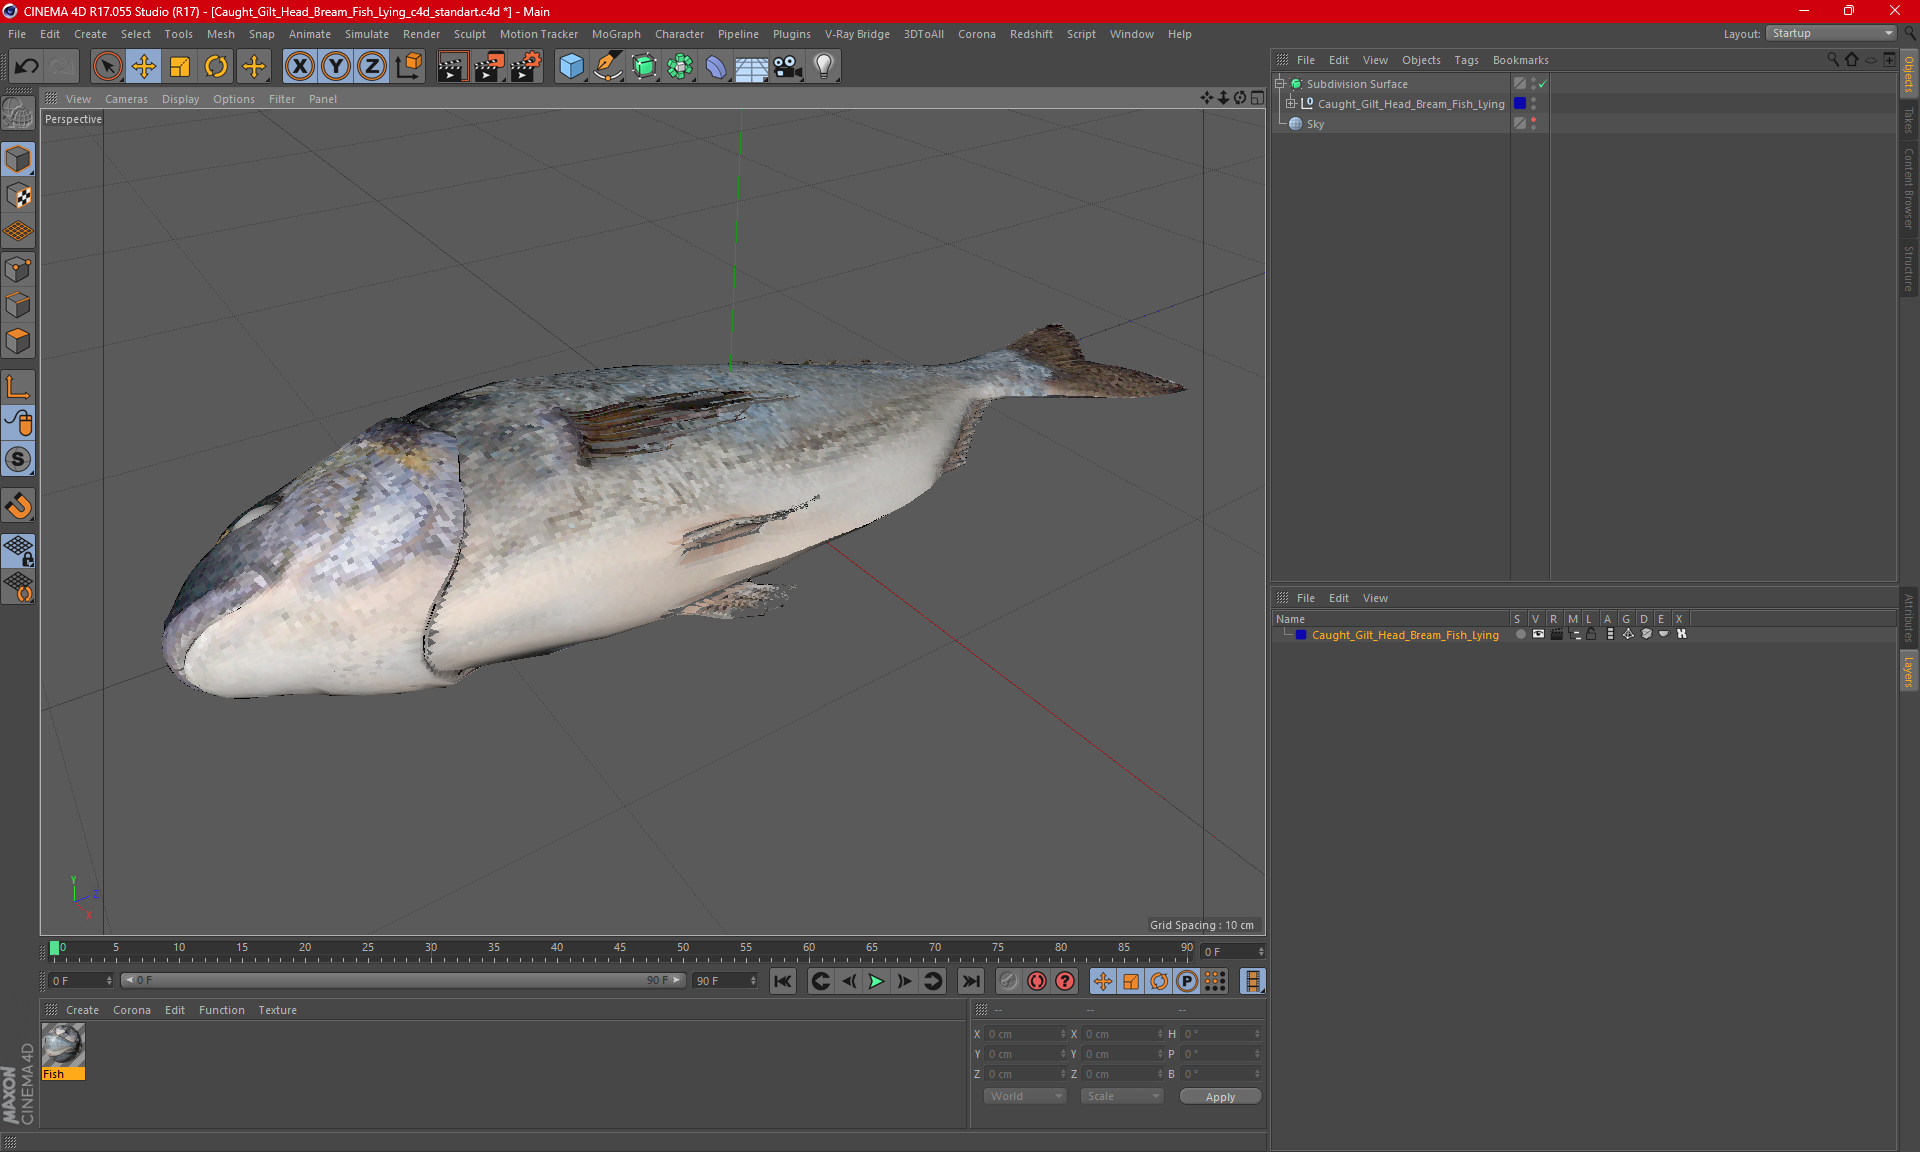Enable Axis mode
1920x1152 pixels.
tap(18, 387)
